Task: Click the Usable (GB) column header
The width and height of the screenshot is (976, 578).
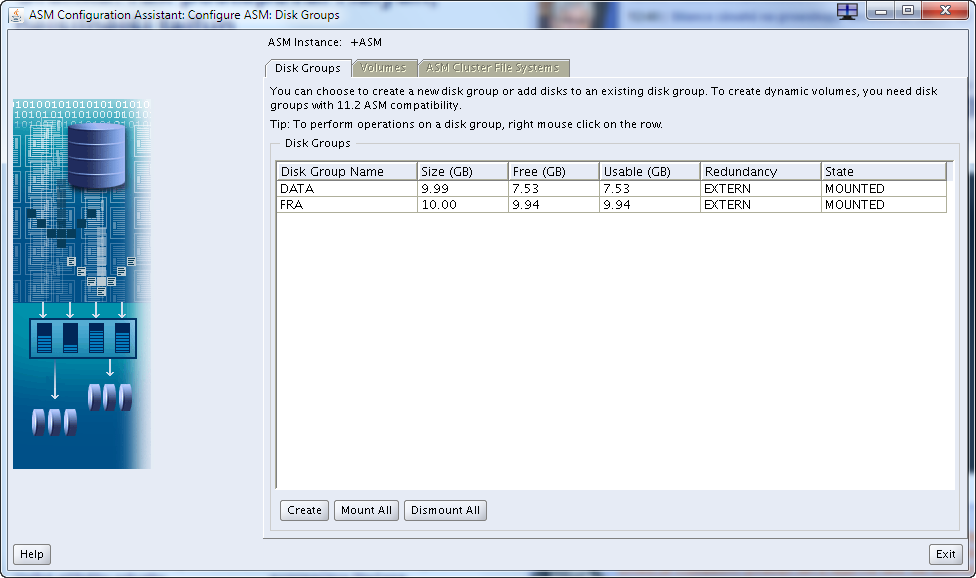Action: 650,171
